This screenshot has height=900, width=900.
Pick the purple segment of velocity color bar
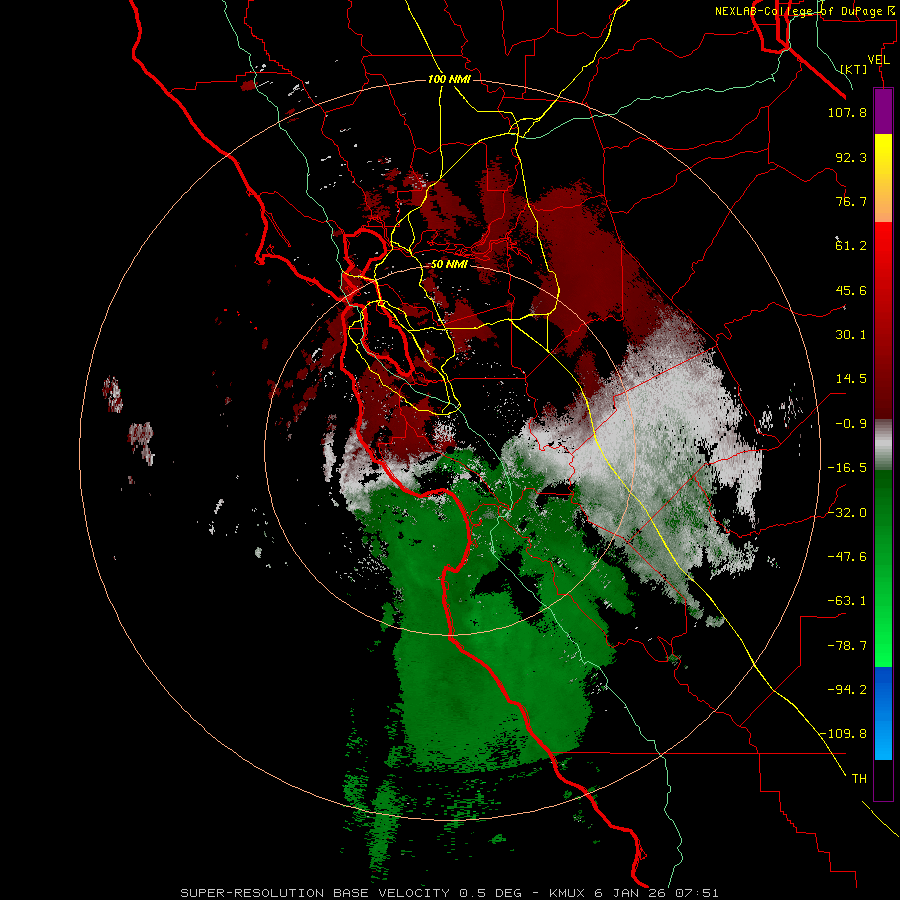point(883,111)
